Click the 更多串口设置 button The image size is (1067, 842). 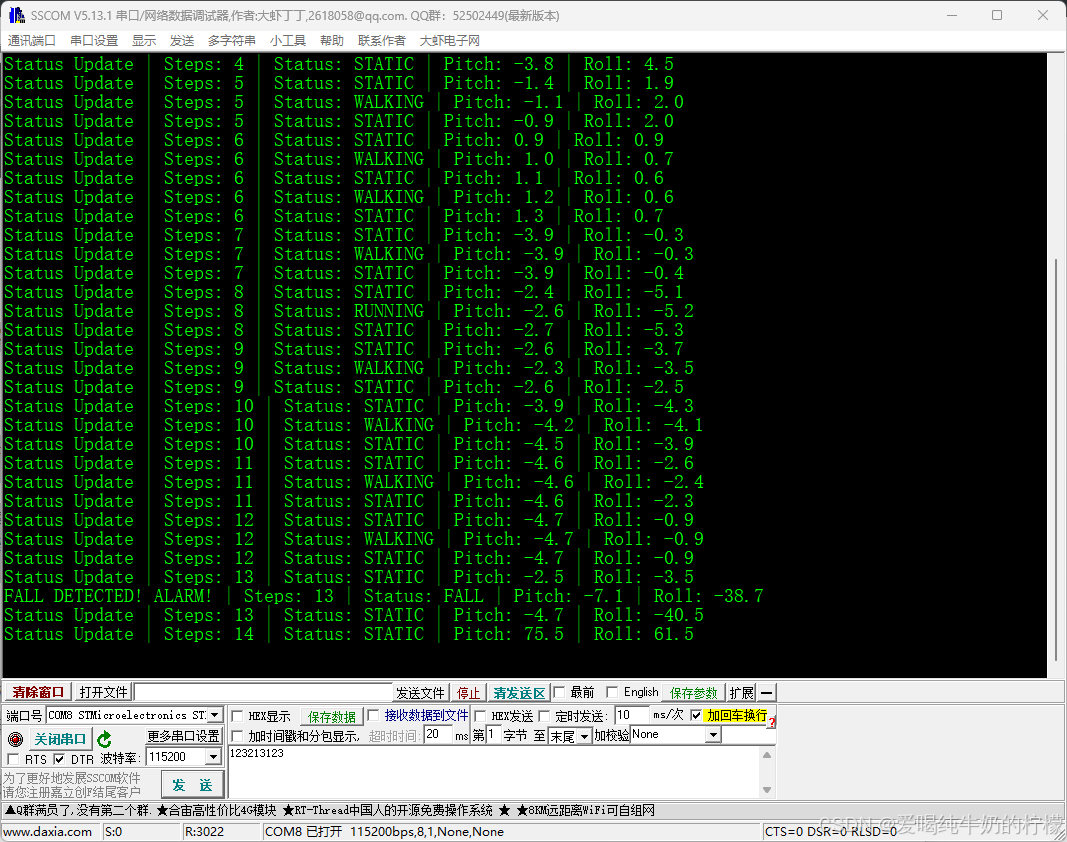point(183,736)
